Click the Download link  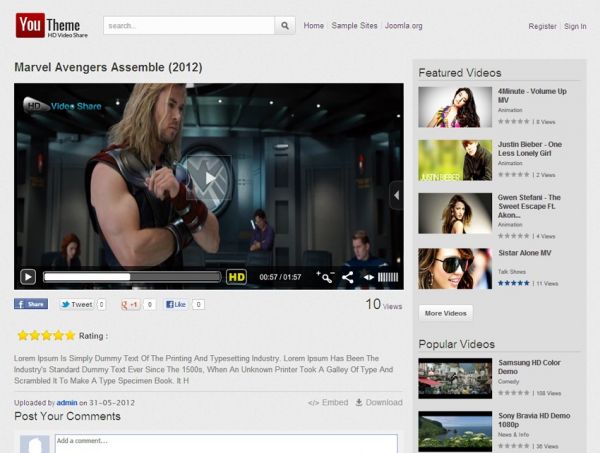click(379, 402)
